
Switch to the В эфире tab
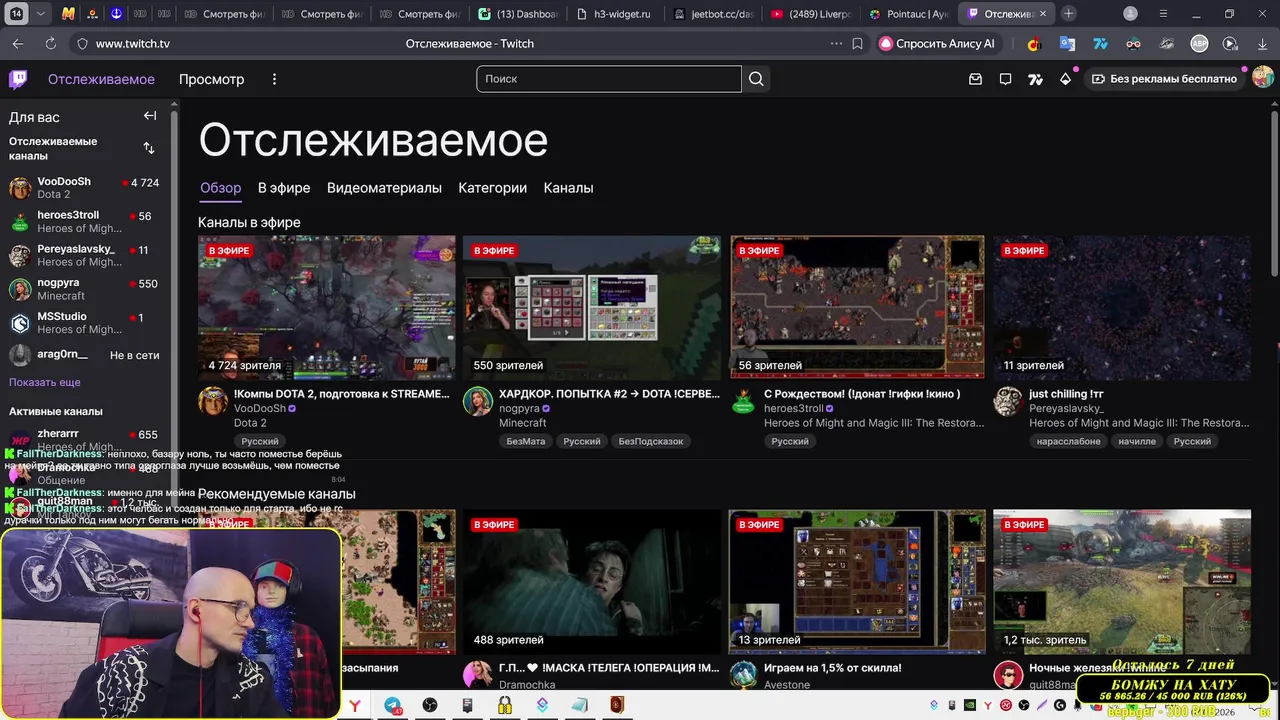(x=284, y=188)
